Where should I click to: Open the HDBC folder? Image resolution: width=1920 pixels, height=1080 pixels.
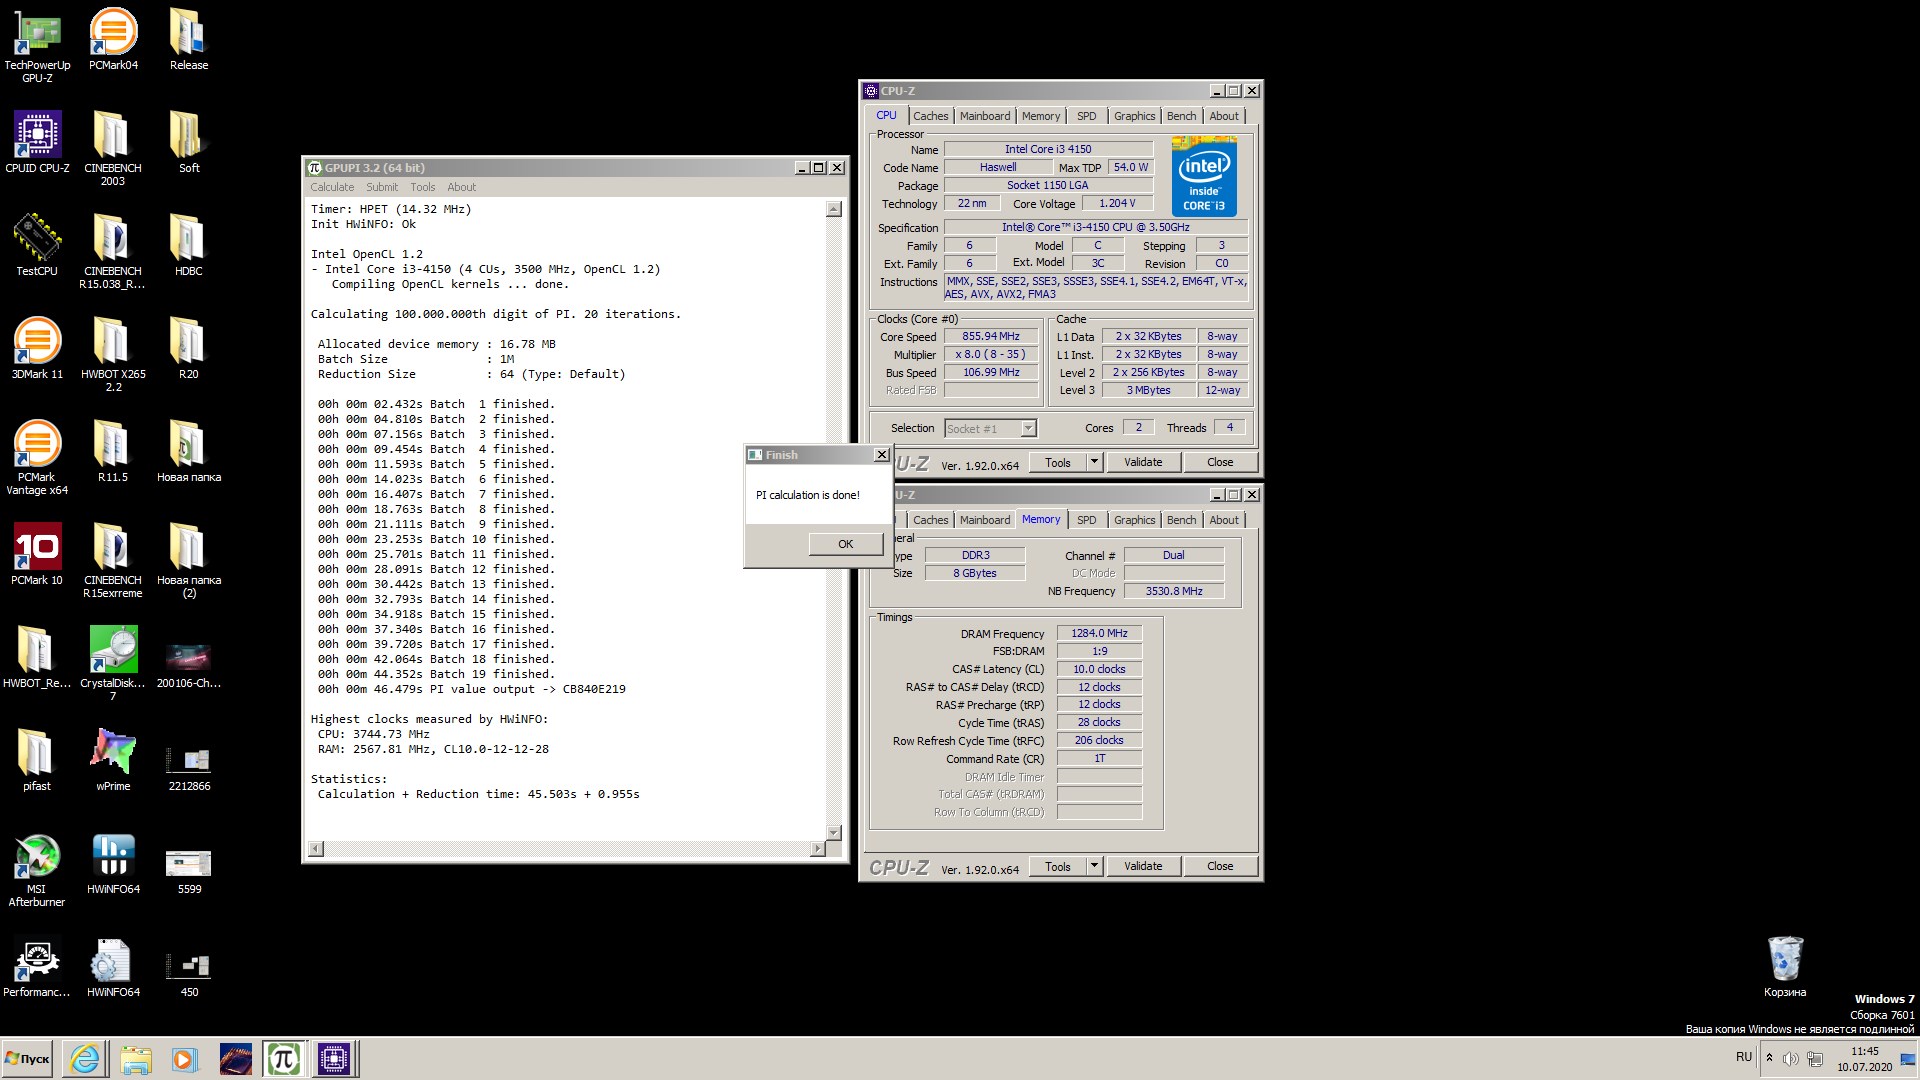[x=189, y=244]
